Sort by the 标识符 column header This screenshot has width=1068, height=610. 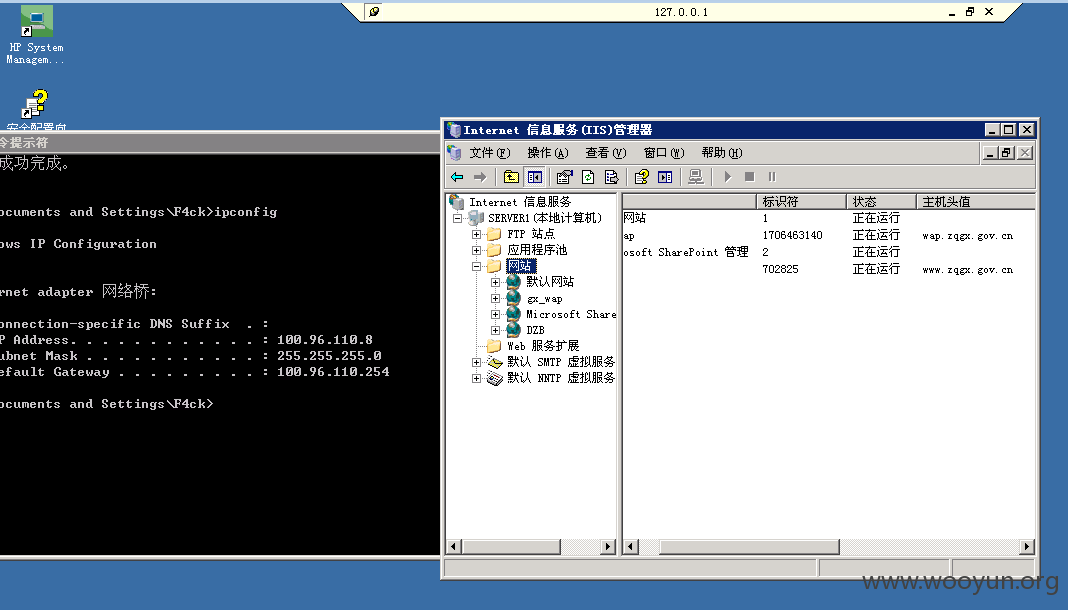tap(801, 202)
